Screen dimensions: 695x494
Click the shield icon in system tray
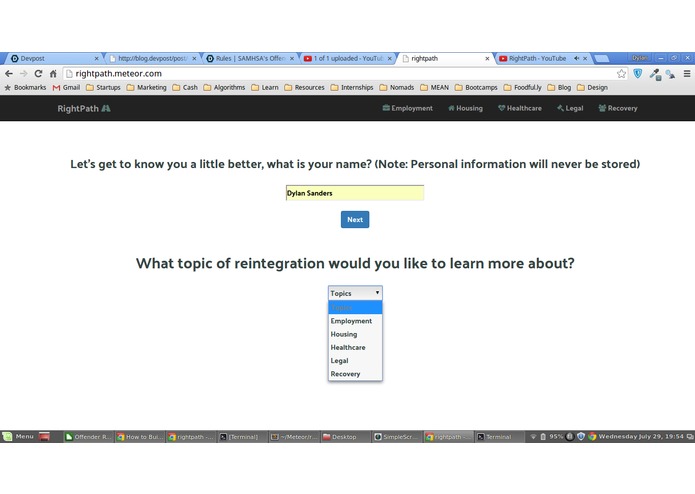tap(581, 436)
